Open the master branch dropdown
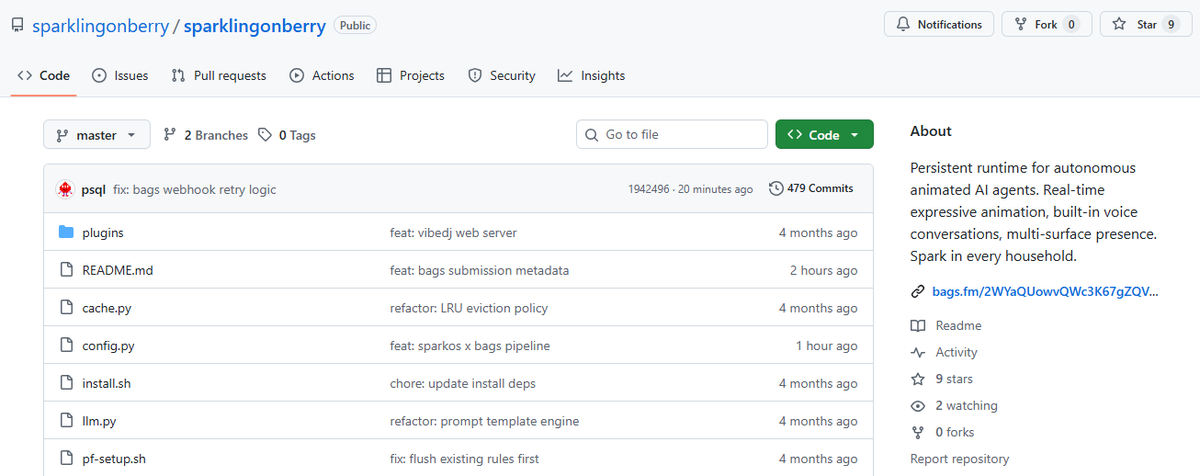Viewport: 1200px width, 476px height. 97,135
